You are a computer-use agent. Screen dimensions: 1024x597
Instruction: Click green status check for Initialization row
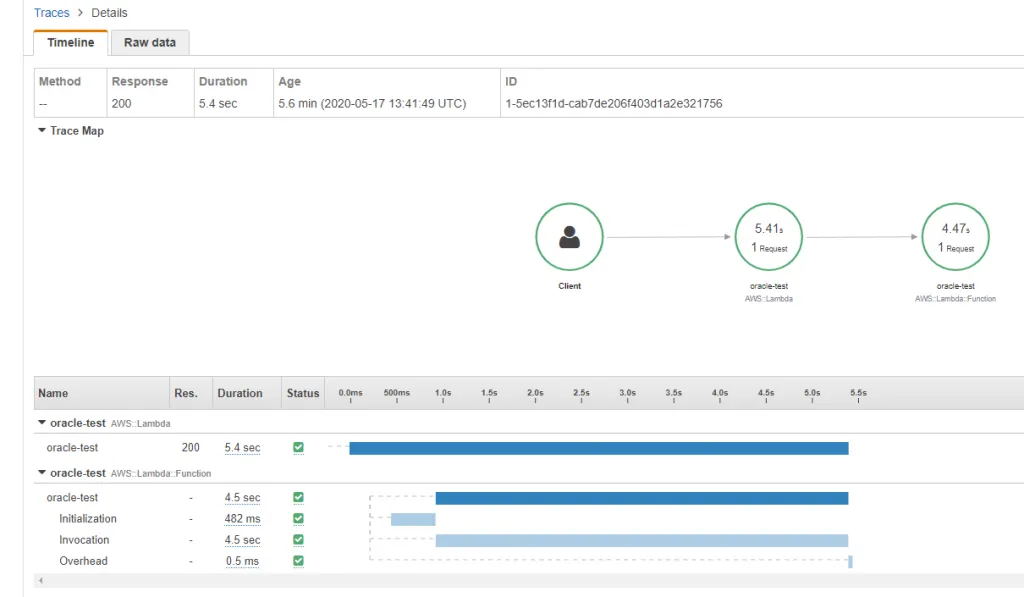click(x=298, y=519)
